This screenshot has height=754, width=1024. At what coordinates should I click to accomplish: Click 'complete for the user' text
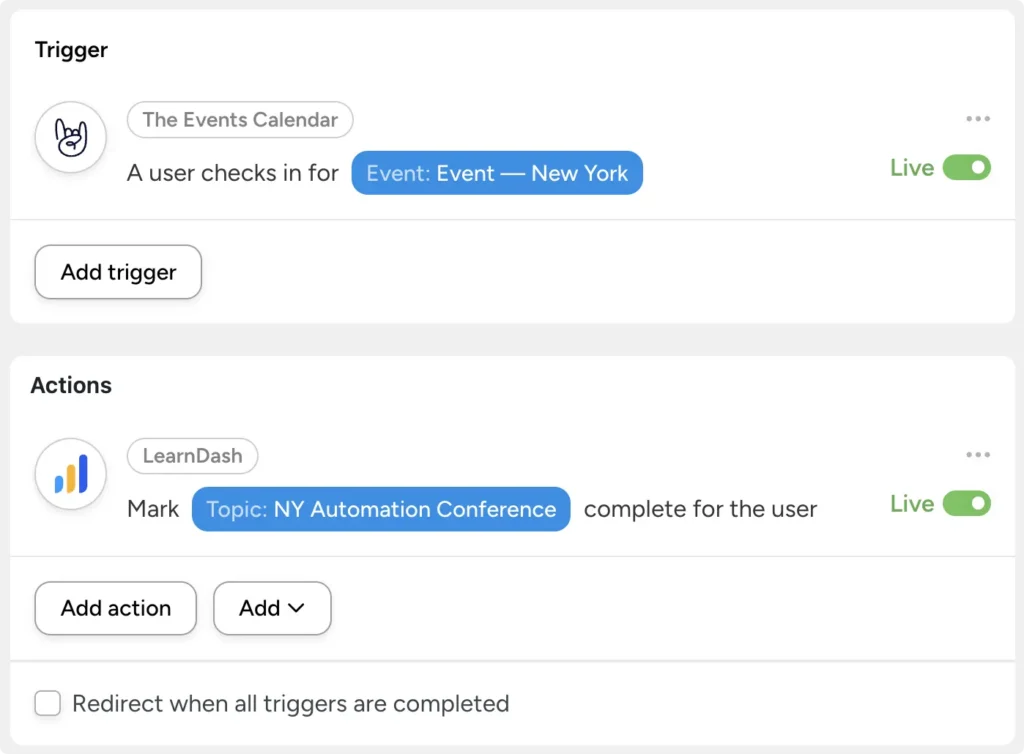(x=700, y=509)
